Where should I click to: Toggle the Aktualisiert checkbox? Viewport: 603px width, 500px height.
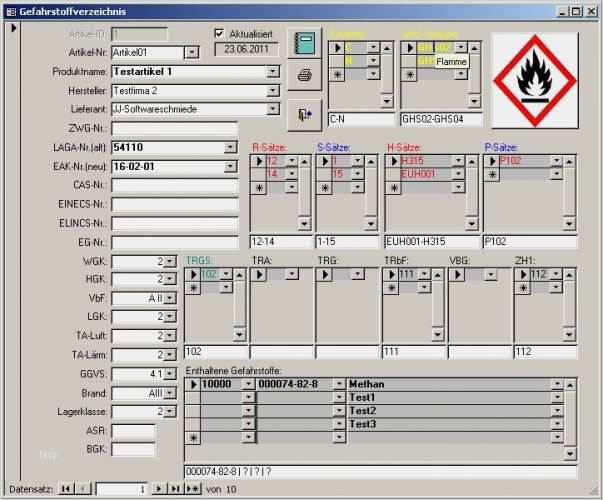pyautogui.click(x=219, y=34)
